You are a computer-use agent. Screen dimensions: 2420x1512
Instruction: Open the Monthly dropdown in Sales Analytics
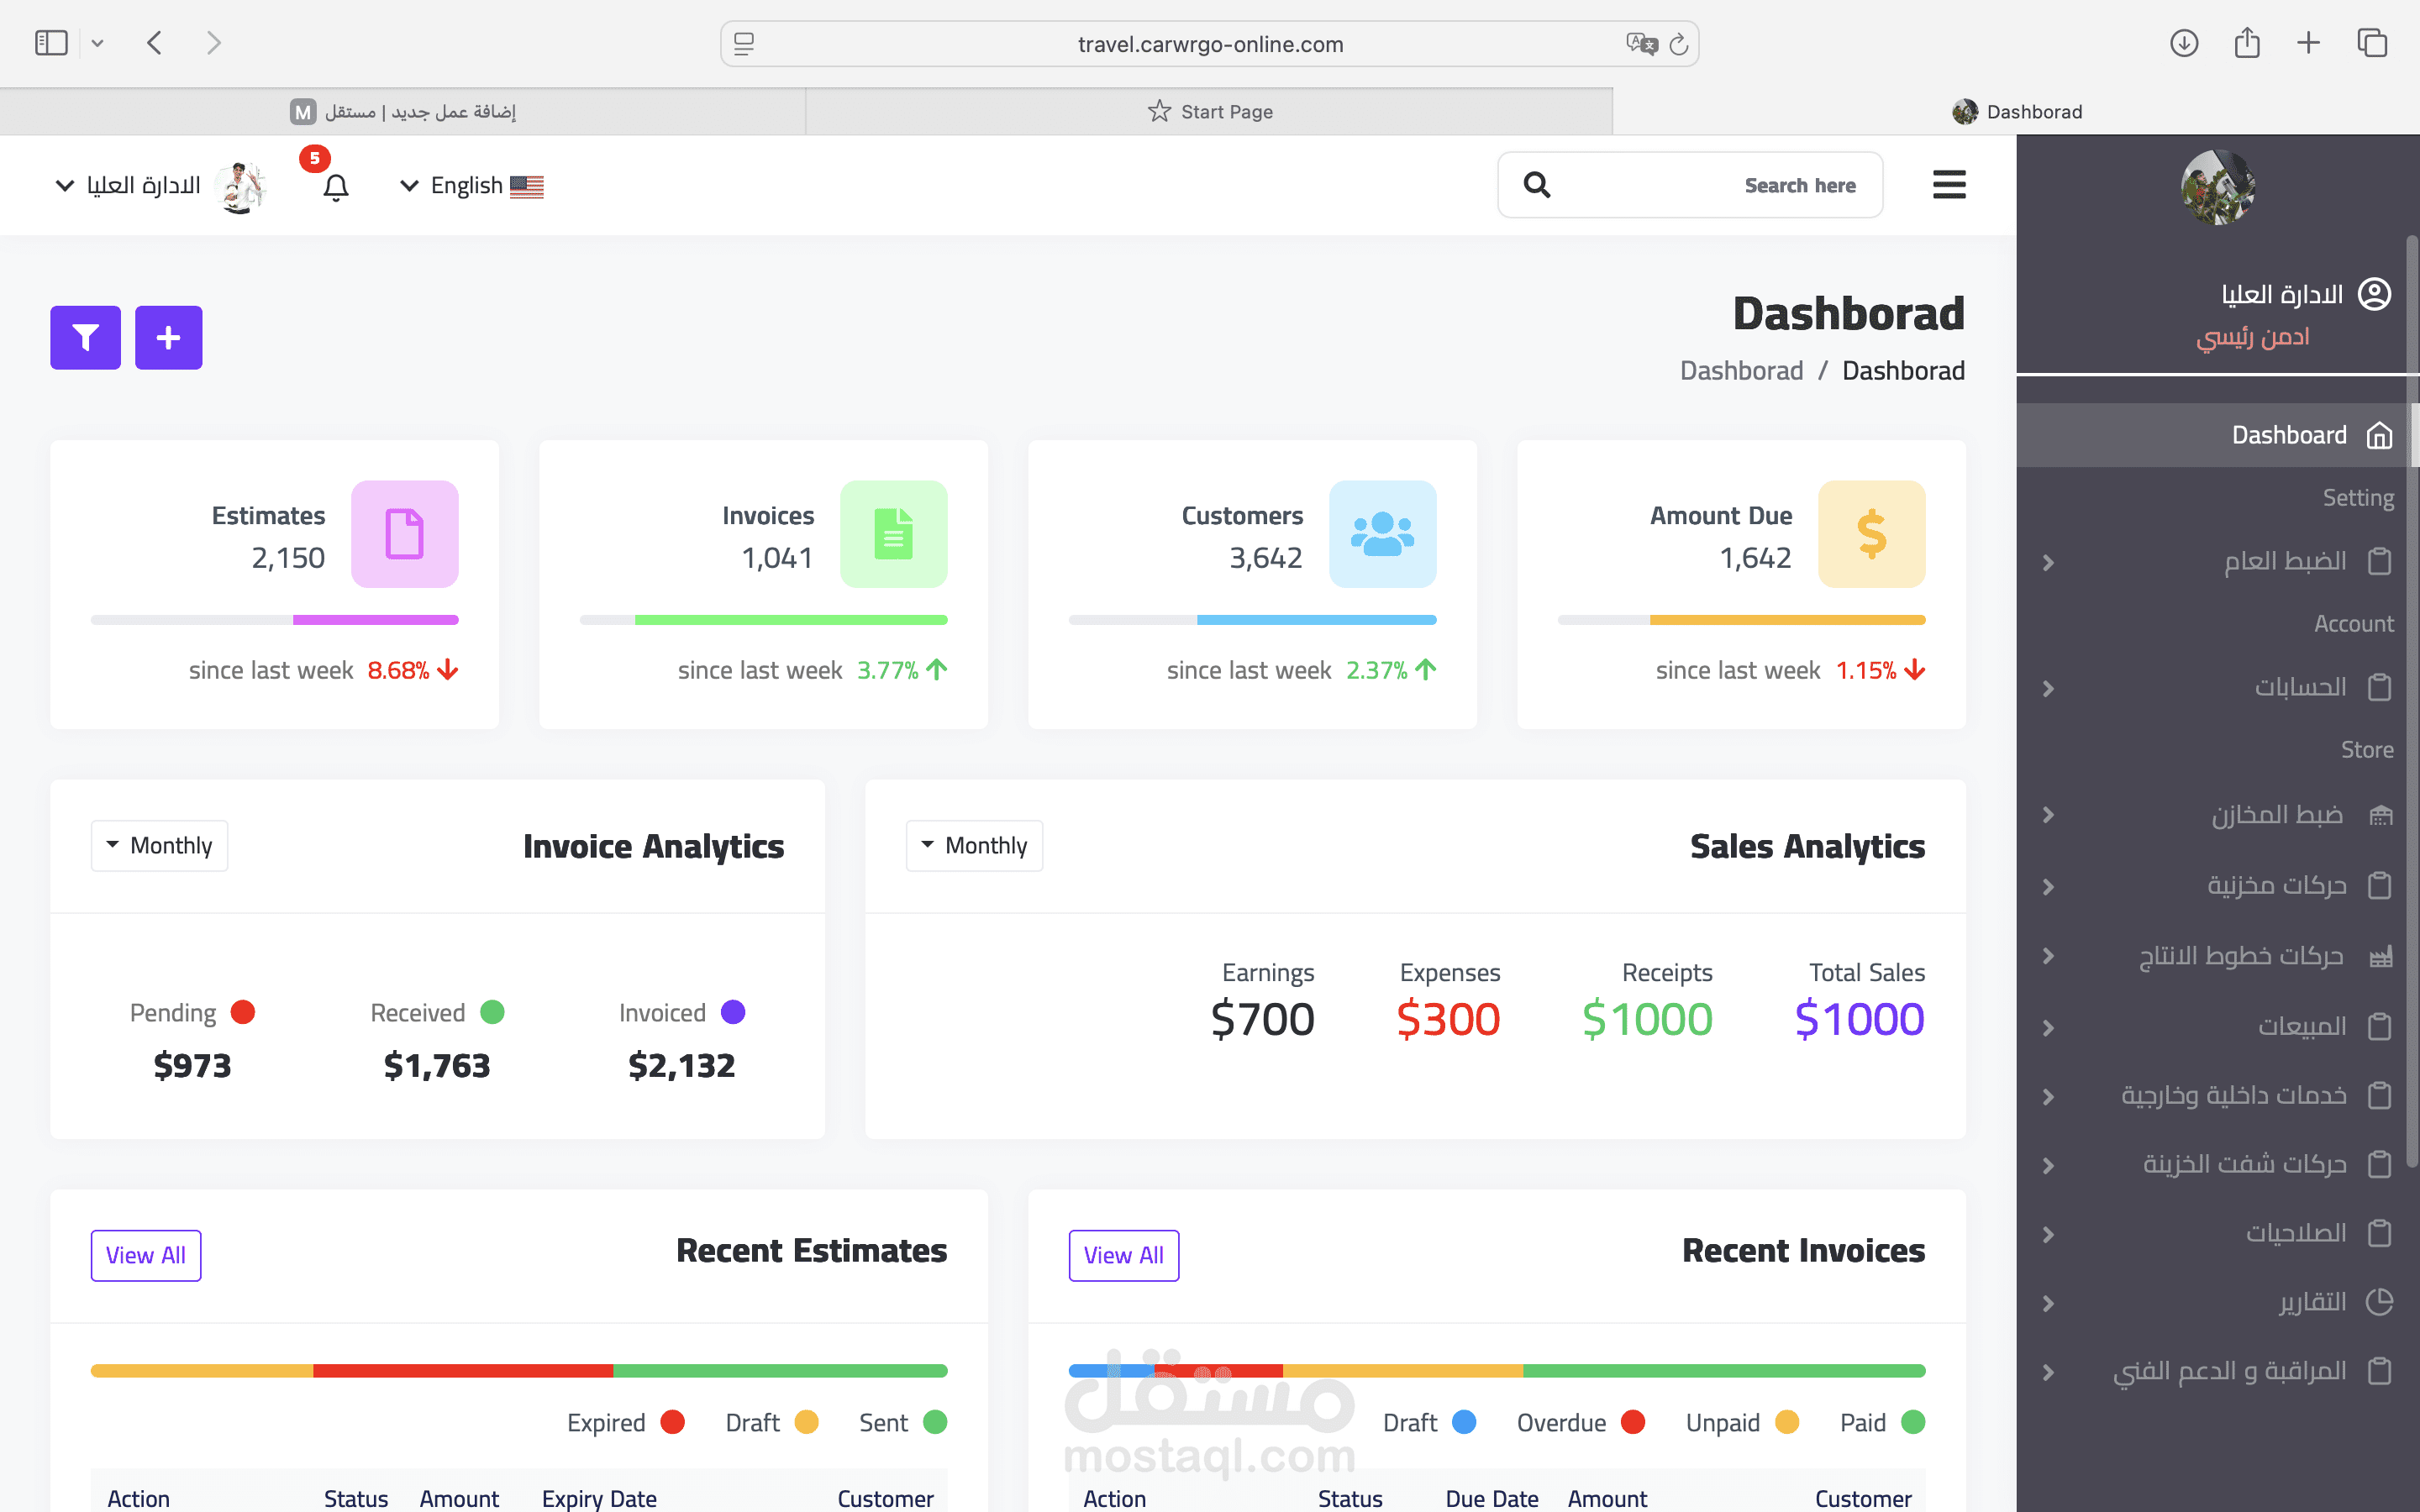[x=974, y=845]
